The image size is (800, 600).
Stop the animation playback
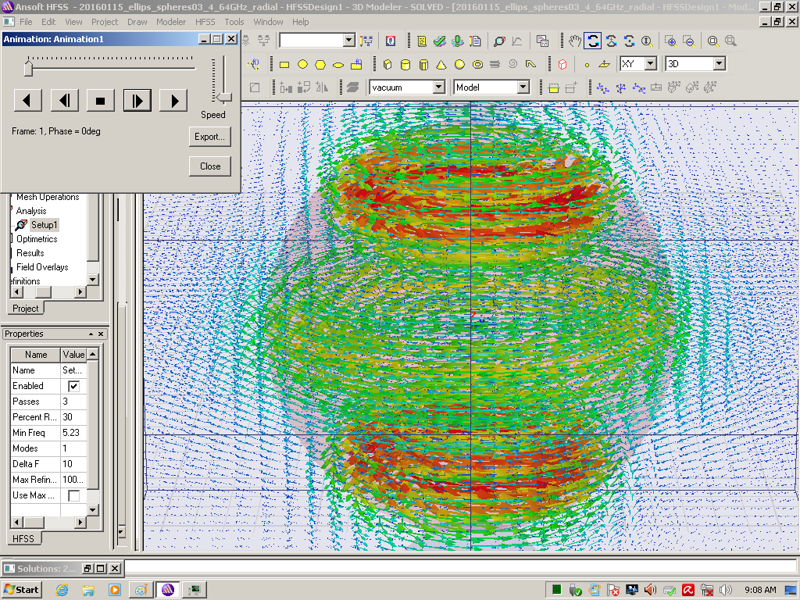[x=100, y=100]
